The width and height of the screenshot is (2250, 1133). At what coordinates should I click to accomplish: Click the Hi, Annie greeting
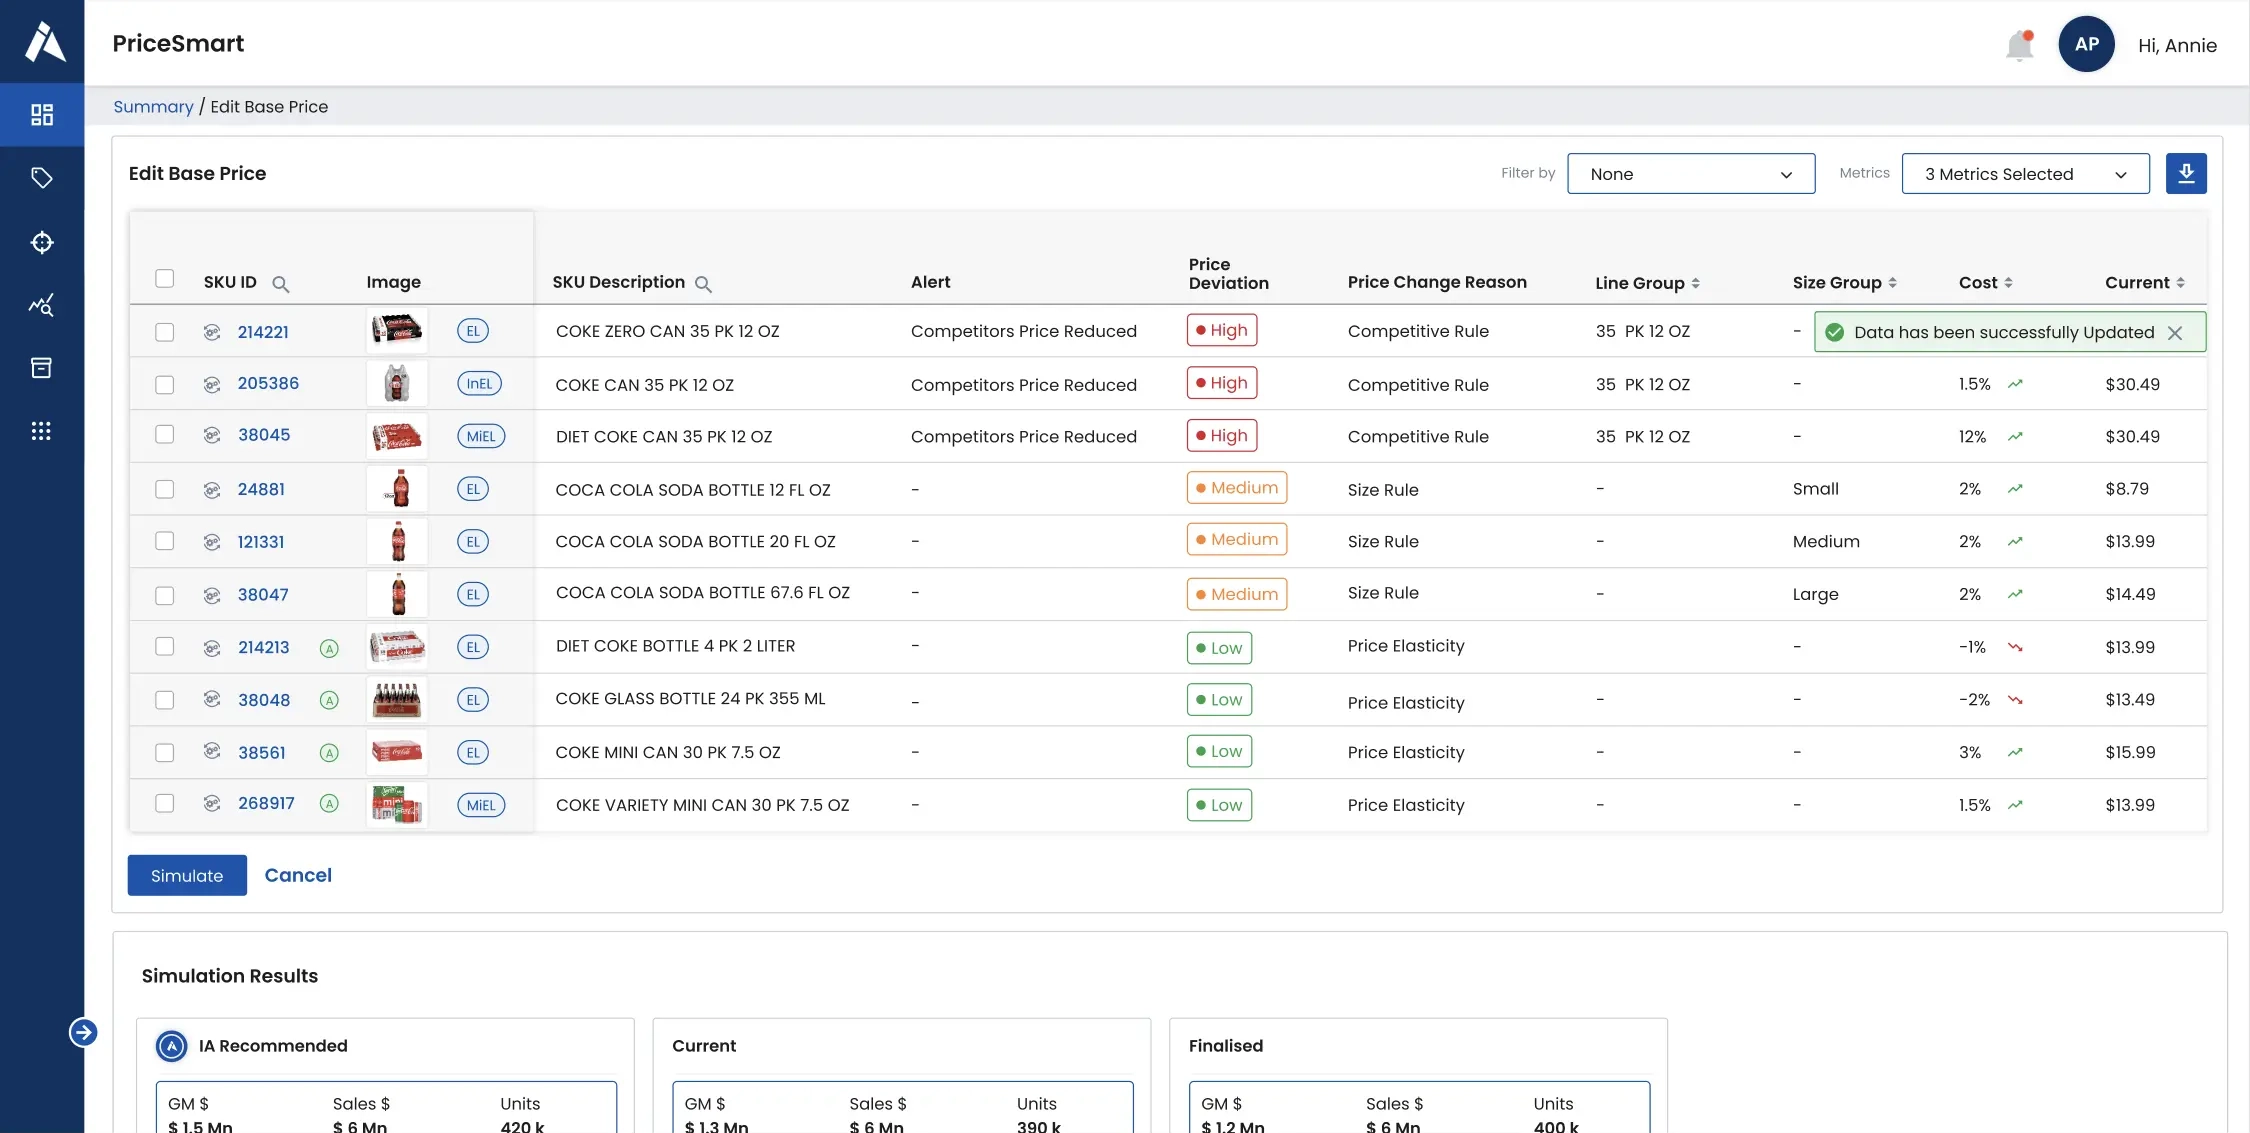[2177, 46]
